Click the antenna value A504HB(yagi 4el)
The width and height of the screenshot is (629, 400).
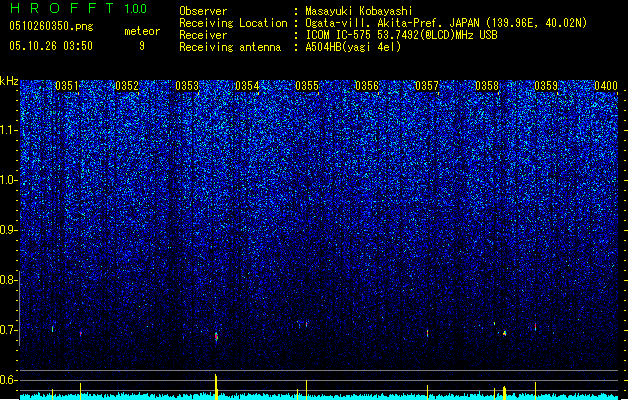(353, 47)
